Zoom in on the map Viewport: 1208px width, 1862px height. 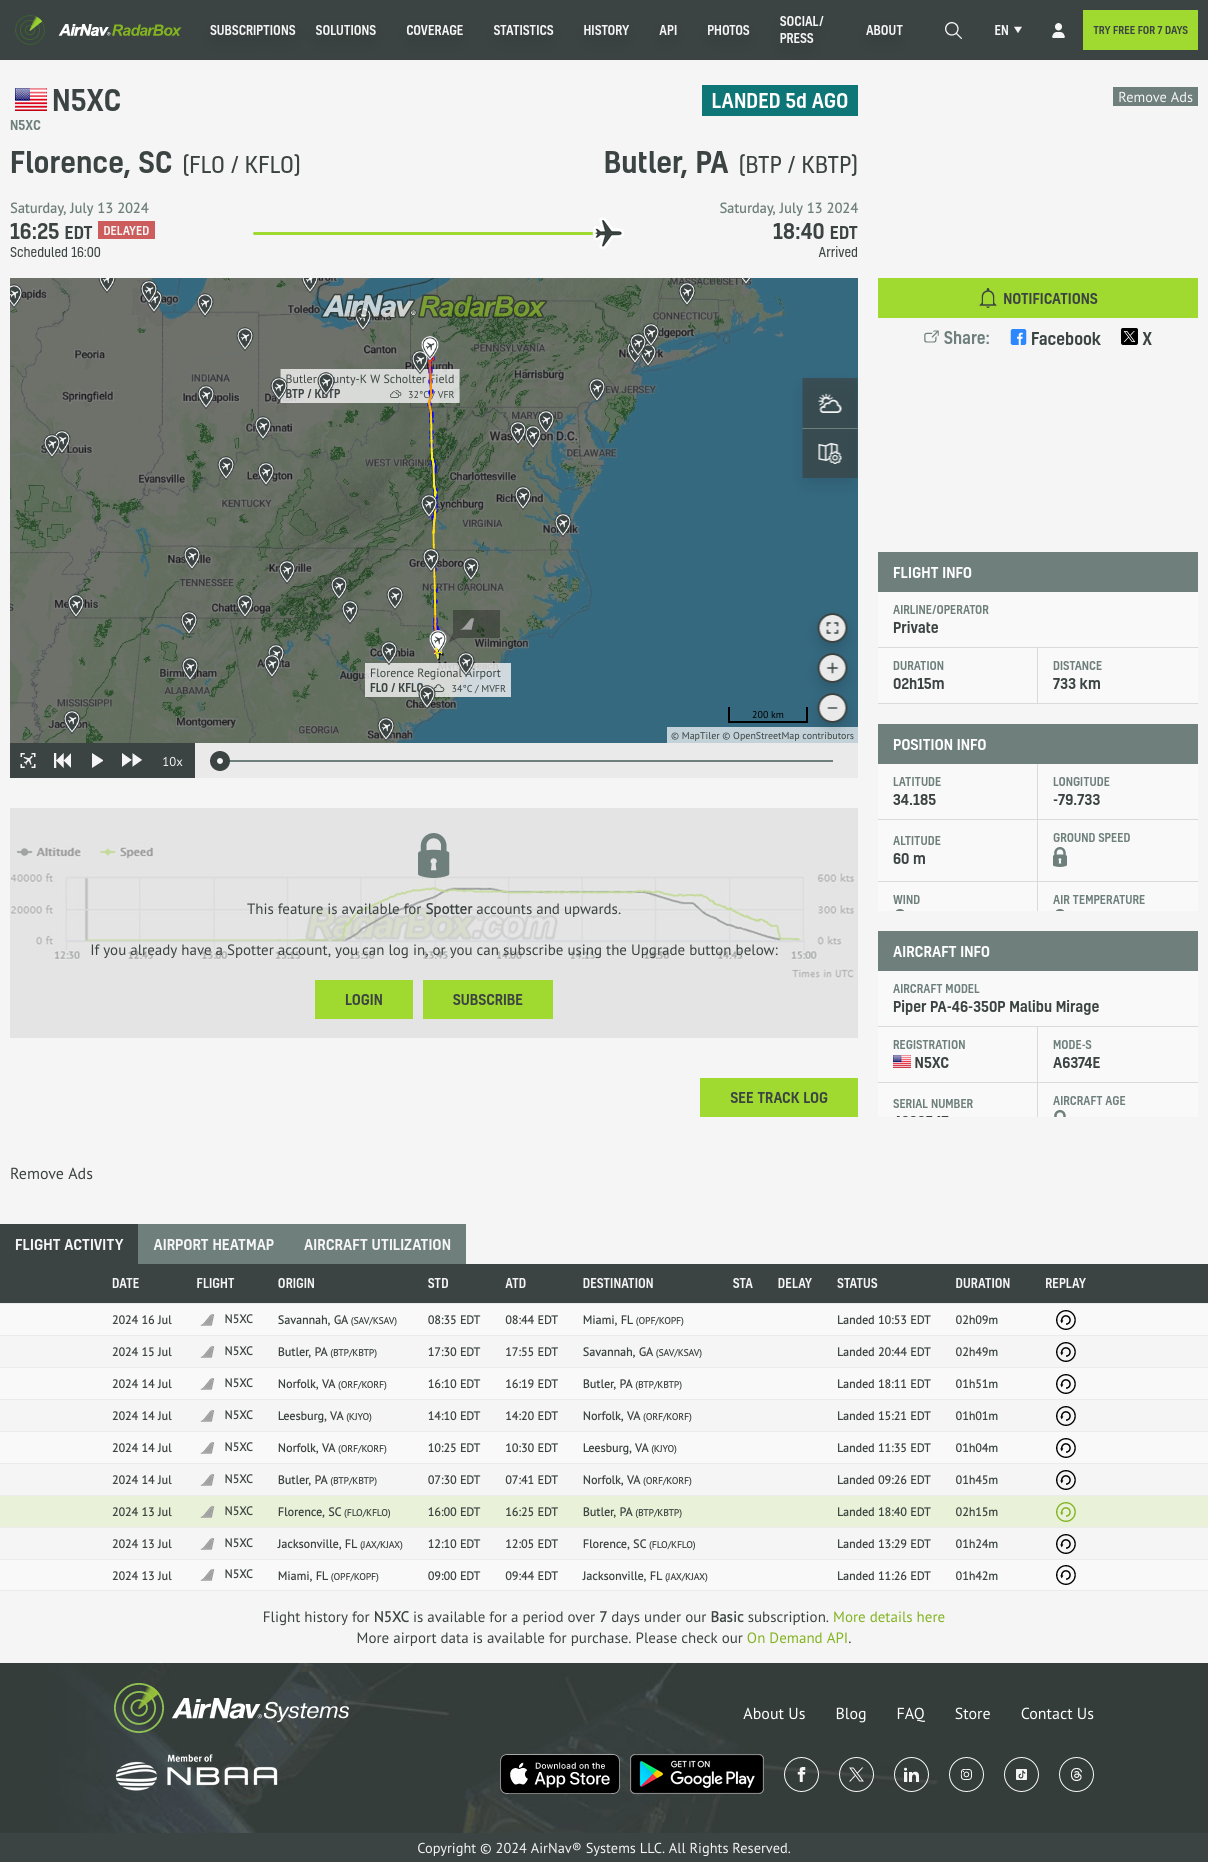click(x=832, y=668)
